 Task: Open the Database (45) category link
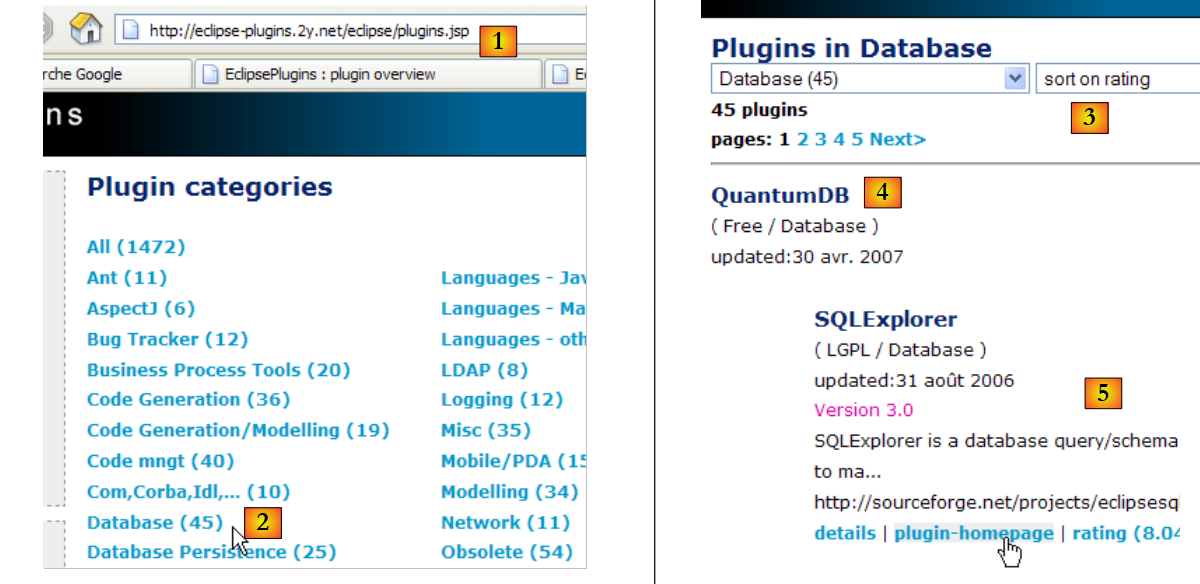pyautogui.click(x=154, y=522)
